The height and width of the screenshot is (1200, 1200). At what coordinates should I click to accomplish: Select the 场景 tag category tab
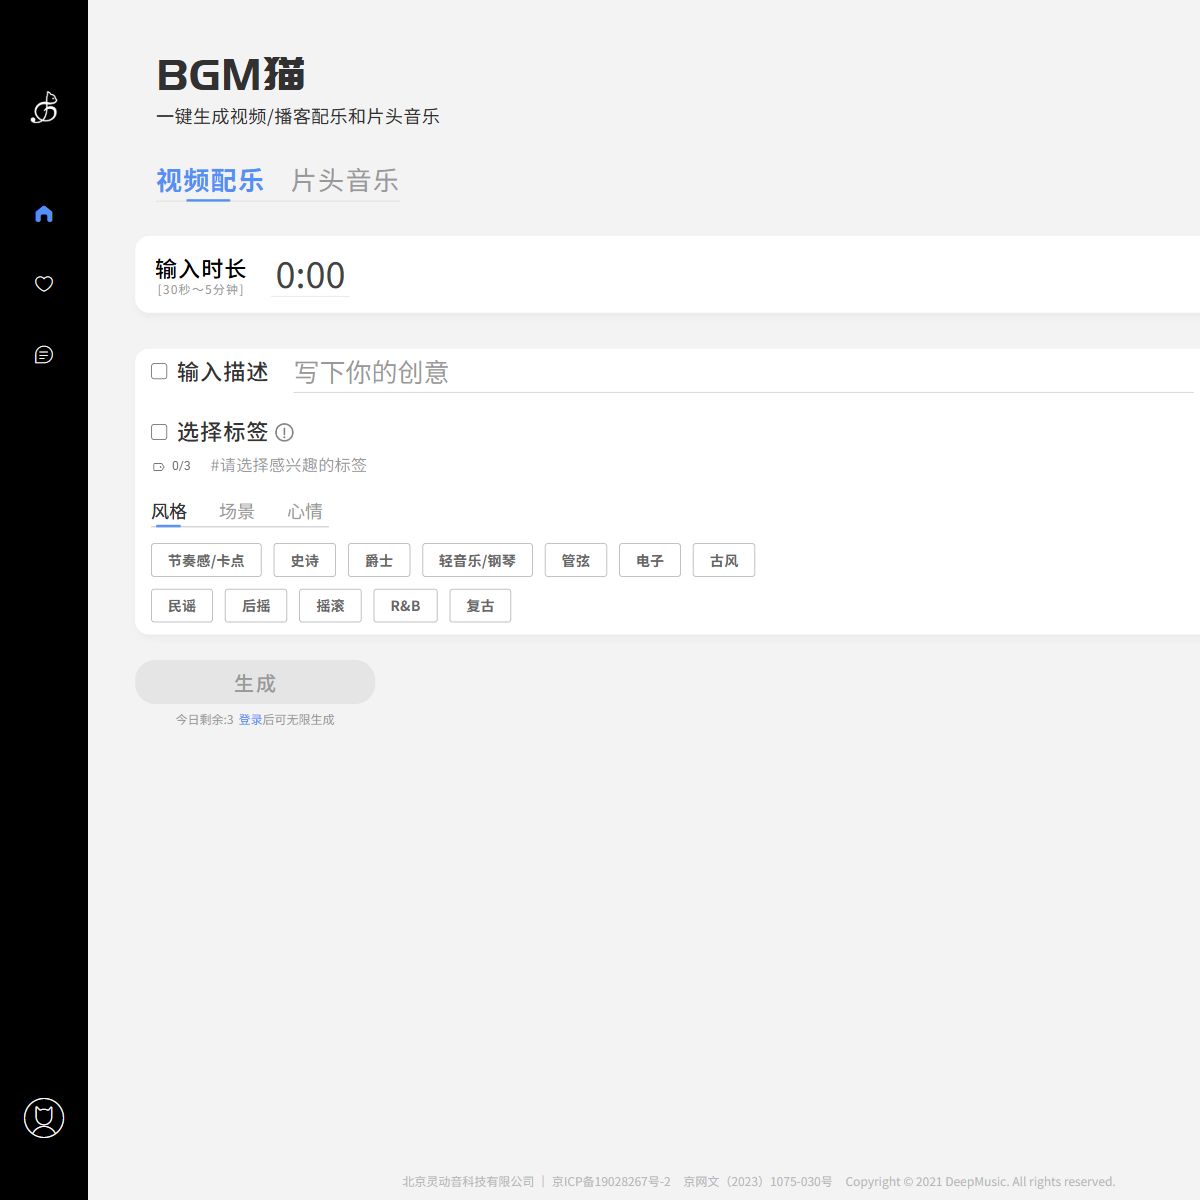(x=237, y=512)
